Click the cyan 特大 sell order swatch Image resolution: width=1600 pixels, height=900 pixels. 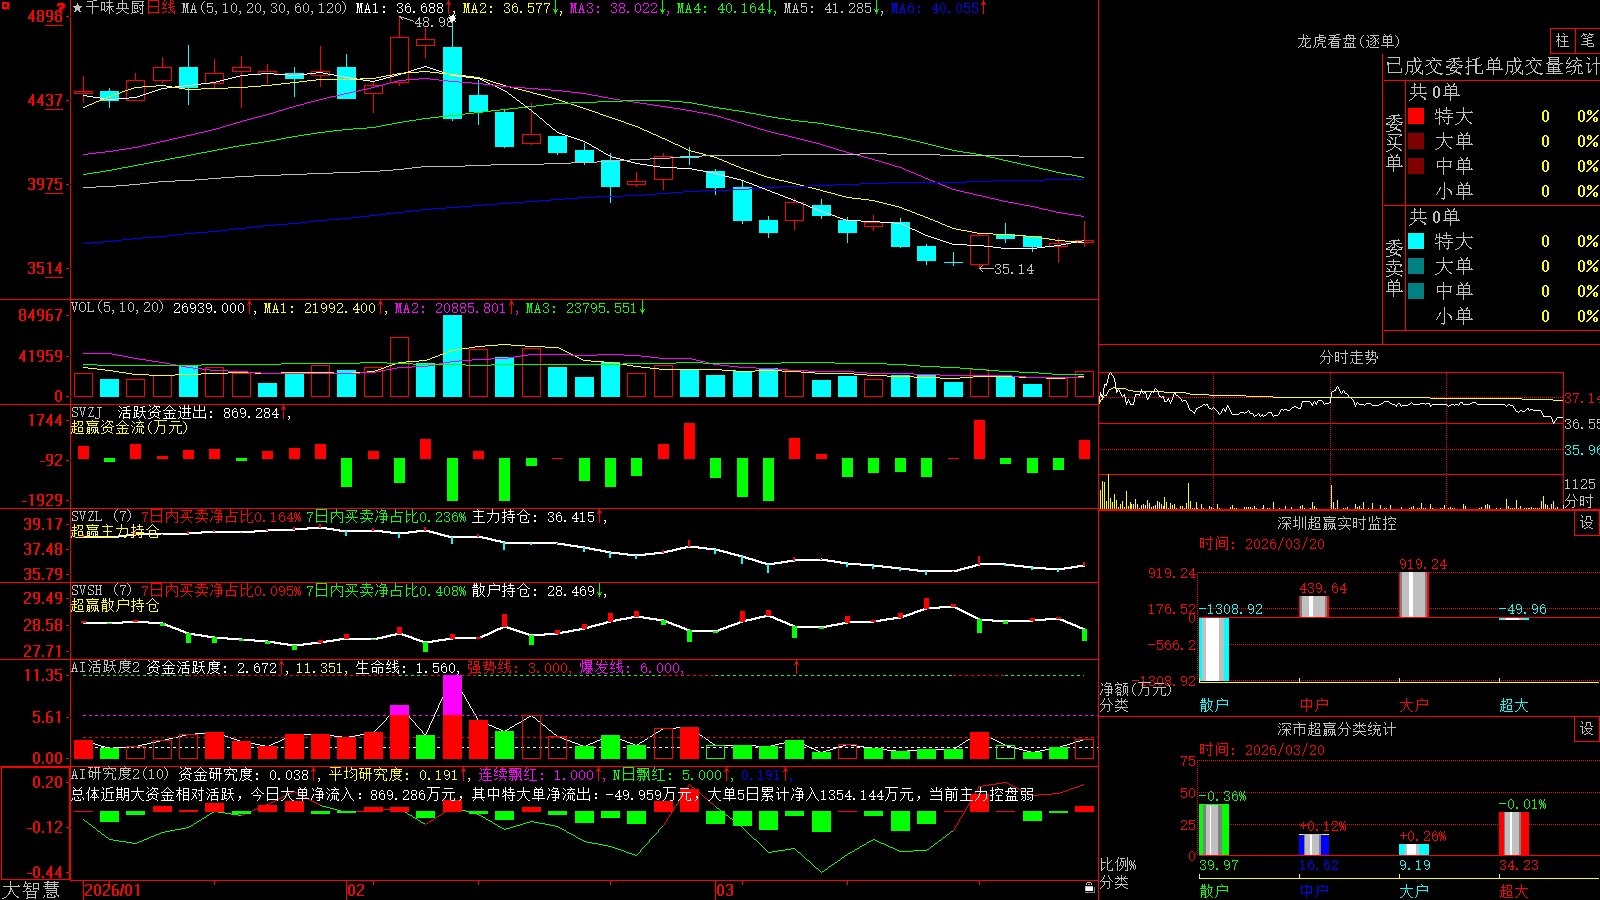click(1416, 241)
